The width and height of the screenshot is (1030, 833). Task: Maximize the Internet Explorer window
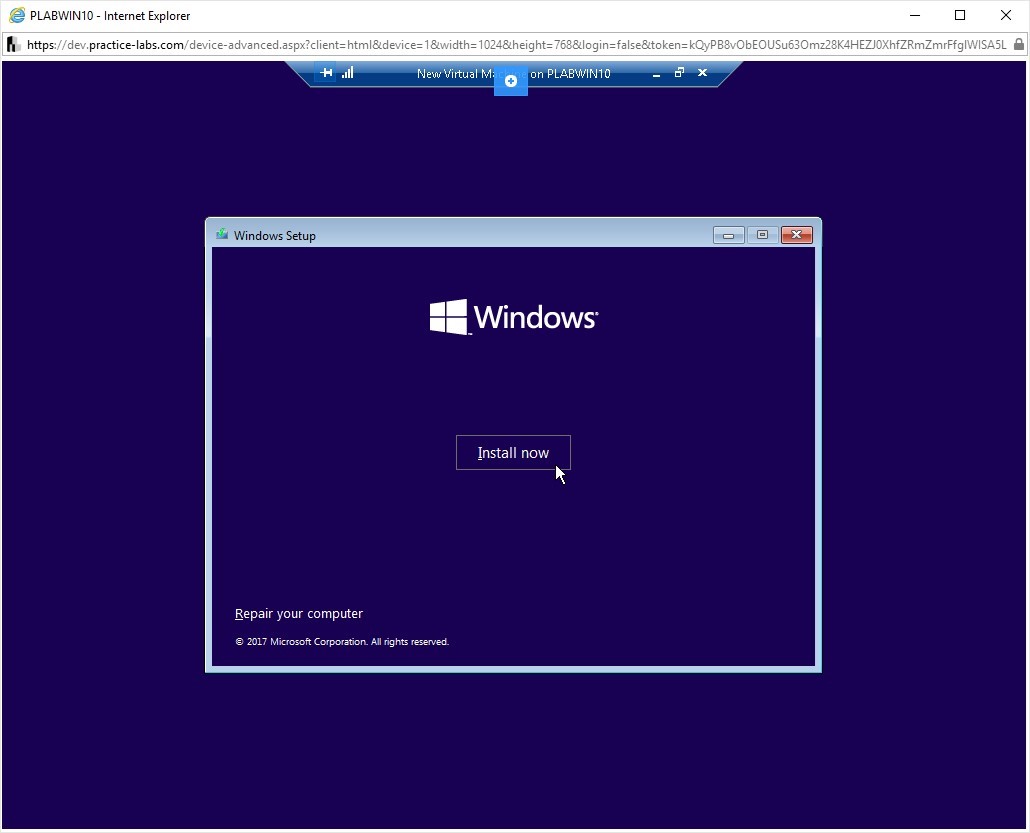coord(960,15)
